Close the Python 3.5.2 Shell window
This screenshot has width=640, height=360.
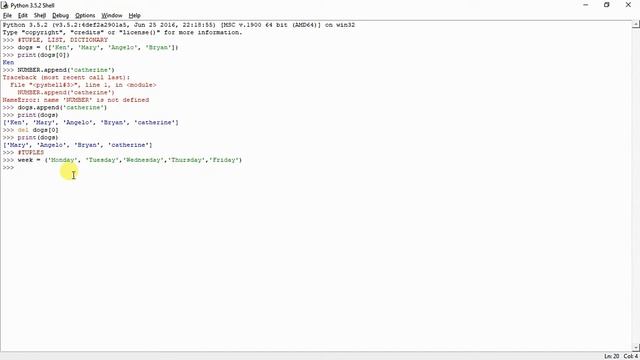pyautogui.click(x=628, y=5)
